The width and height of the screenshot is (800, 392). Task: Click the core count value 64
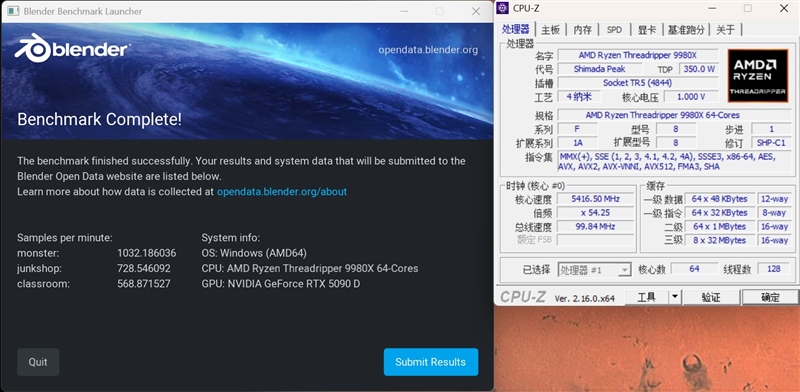point(694,269)
